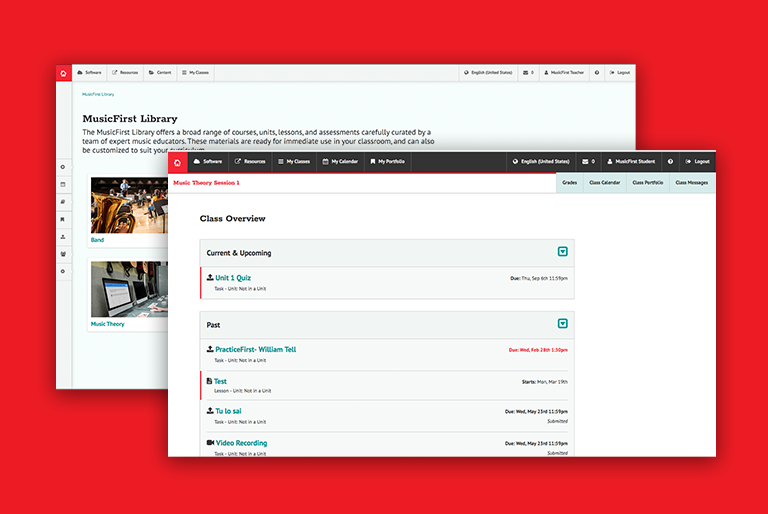Click 'Submitted' status under Tu lo sai due date
The height and width of the screenshot is (514, 768).
tap(557, 421)
